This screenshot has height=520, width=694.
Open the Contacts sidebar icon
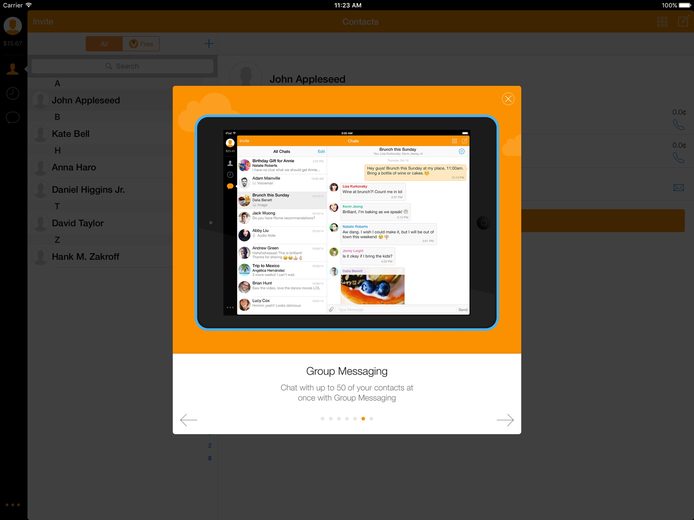[x=12, y=69]
